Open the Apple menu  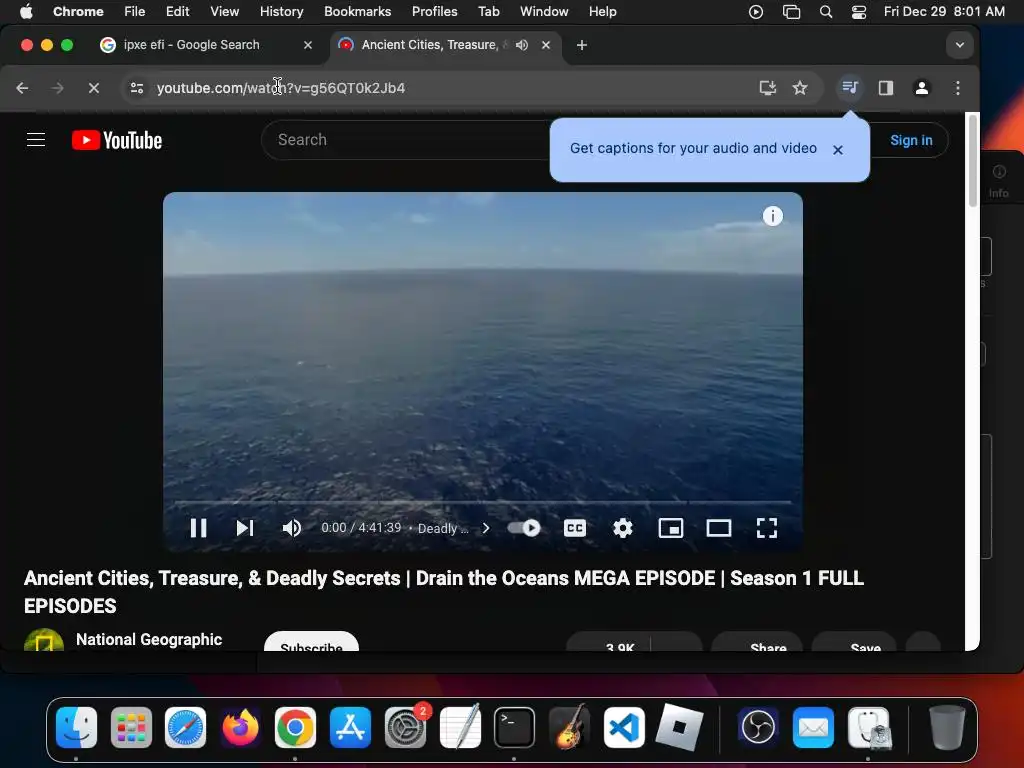coord(26,12)
